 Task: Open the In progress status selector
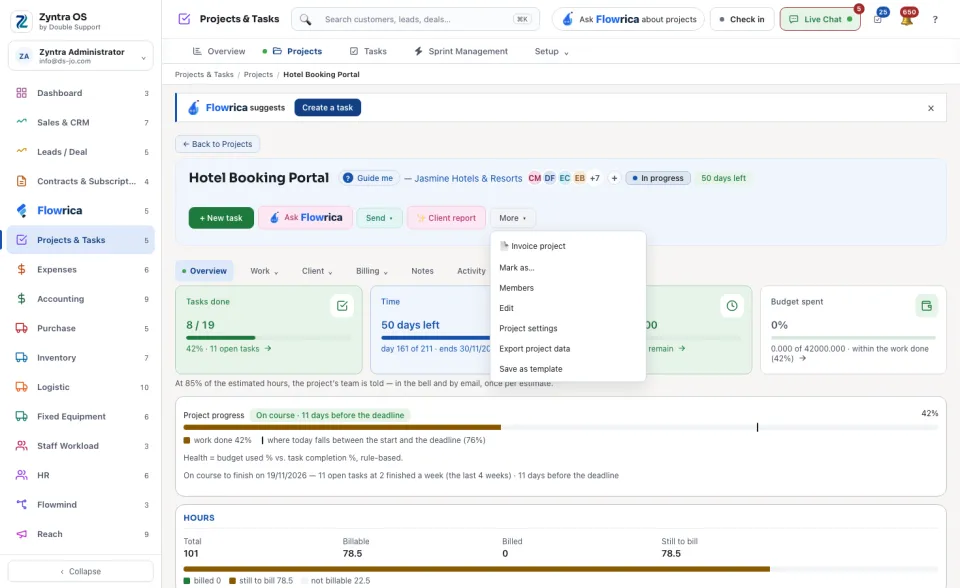658,178
